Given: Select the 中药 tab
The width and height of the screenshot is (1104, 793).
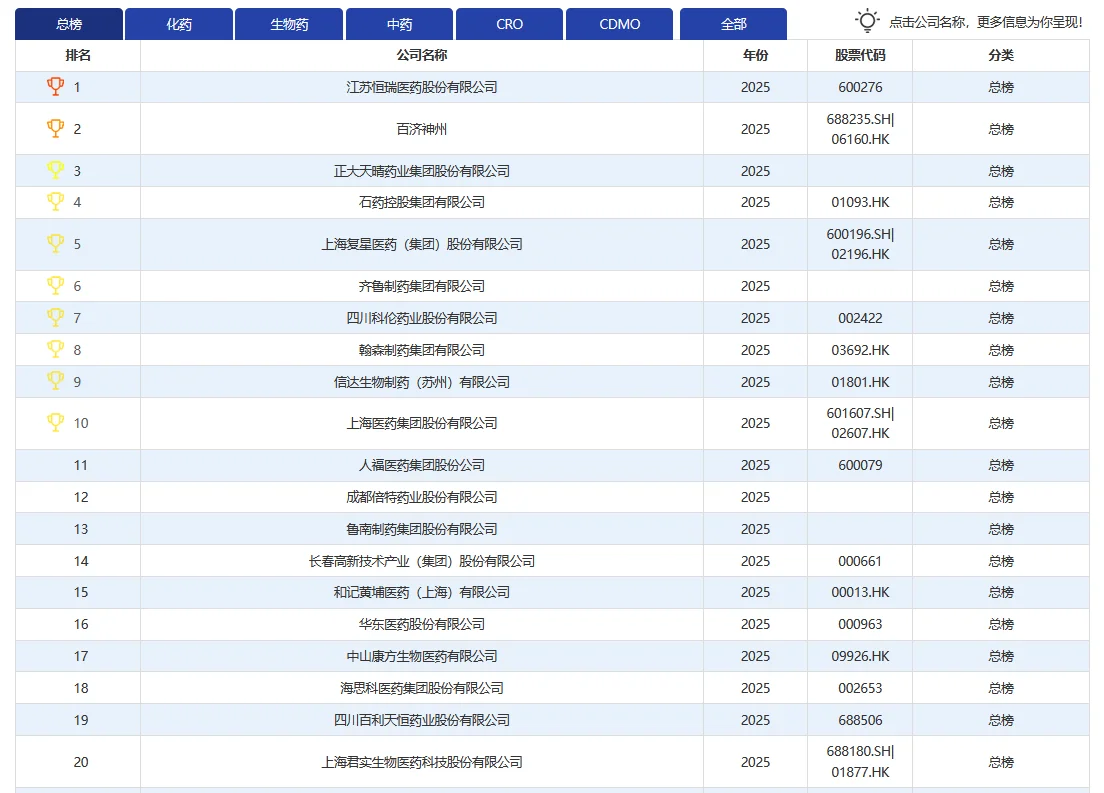Looking at the screenshot, I should [x=399, y=24].
